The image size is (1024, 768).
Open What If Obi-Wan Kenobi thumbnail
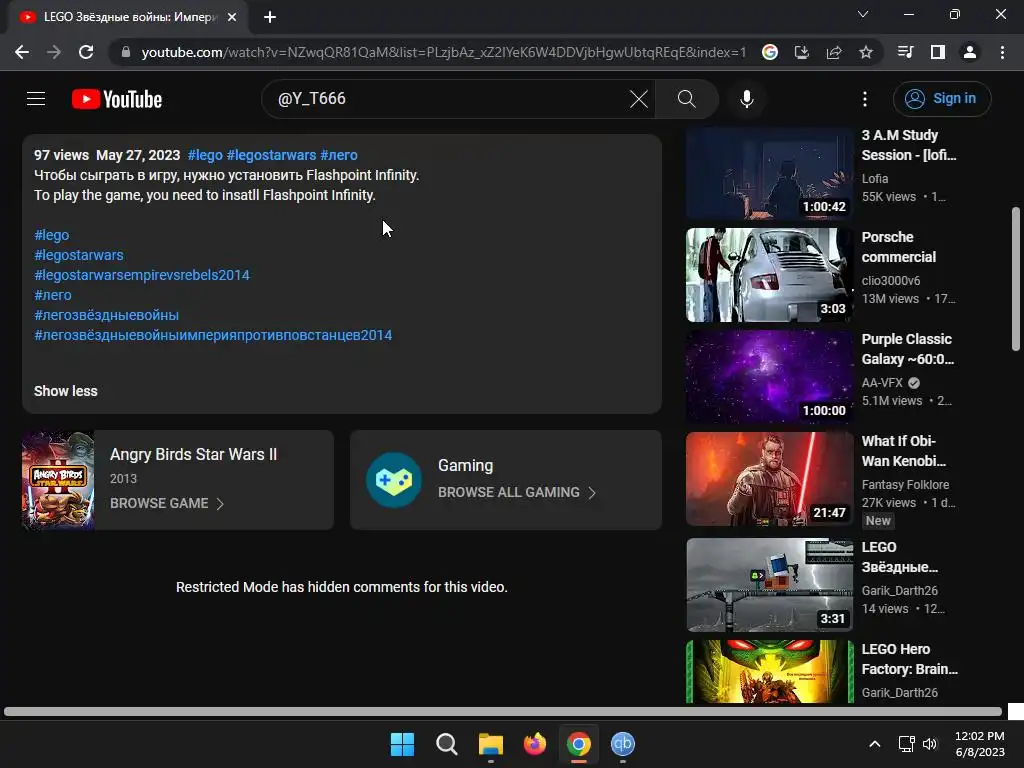pyautogui.click(x=769, y=479)
